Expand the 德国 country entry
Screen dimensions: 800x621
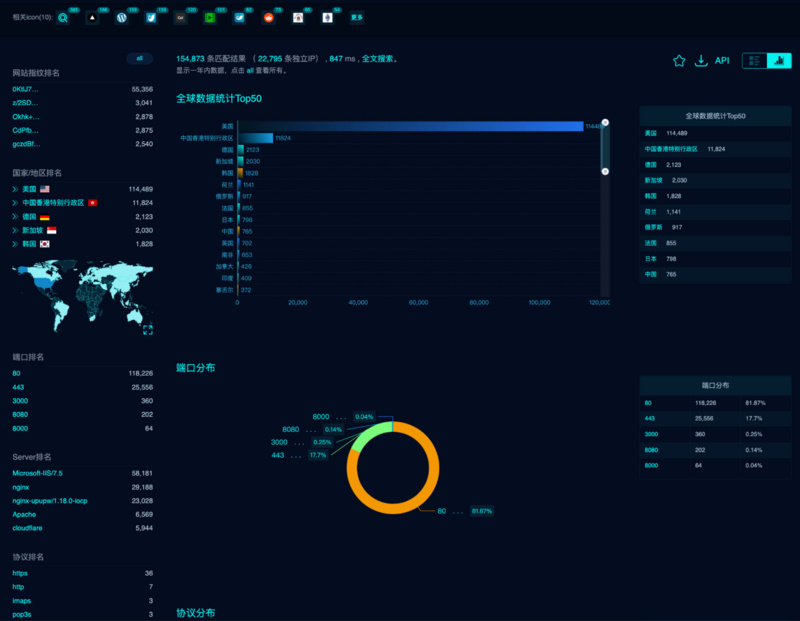point(16,217)
